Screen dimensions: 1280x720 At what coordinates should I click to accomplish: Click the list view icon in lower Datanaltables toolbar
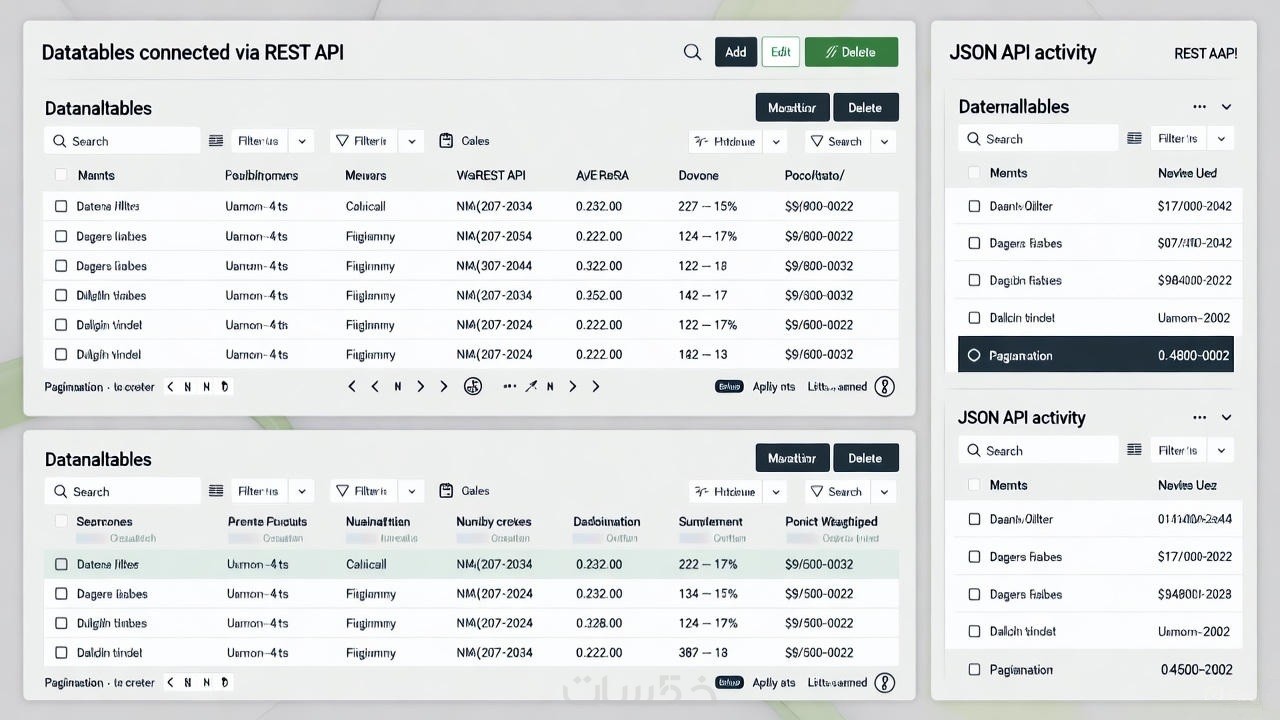click(x=216, y=491)
